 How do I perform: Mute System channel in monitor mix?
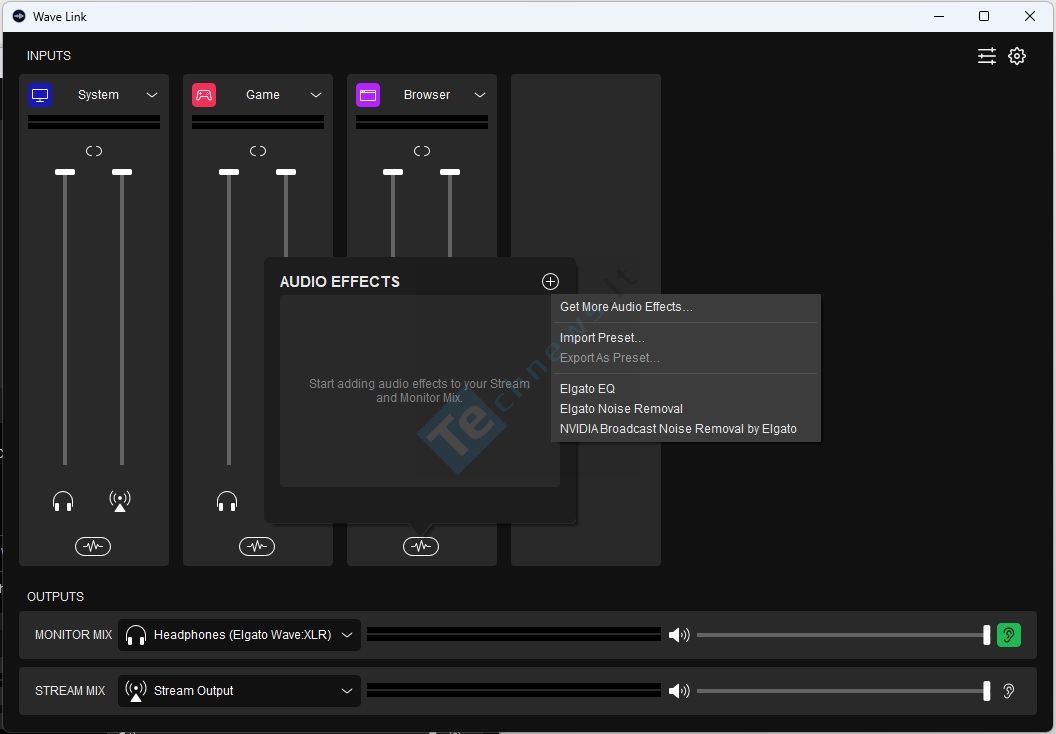(63, 502)
